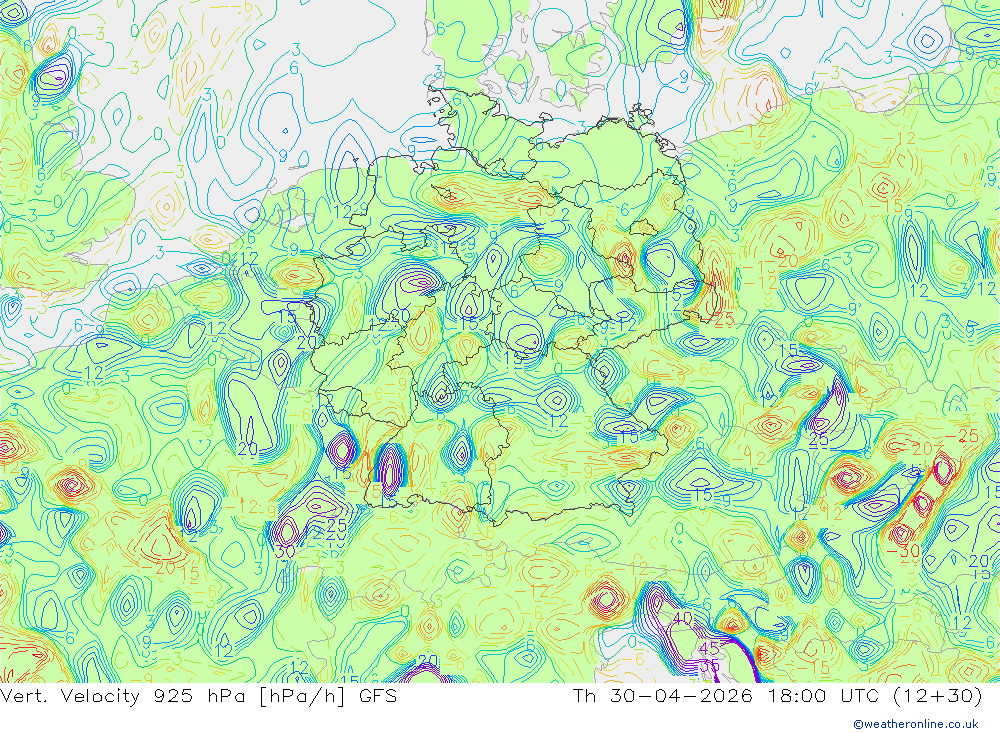This screenshot has width=1000, height=733.
Task: Click the blue 12 label in the upper-right corner
Action: 987,289
